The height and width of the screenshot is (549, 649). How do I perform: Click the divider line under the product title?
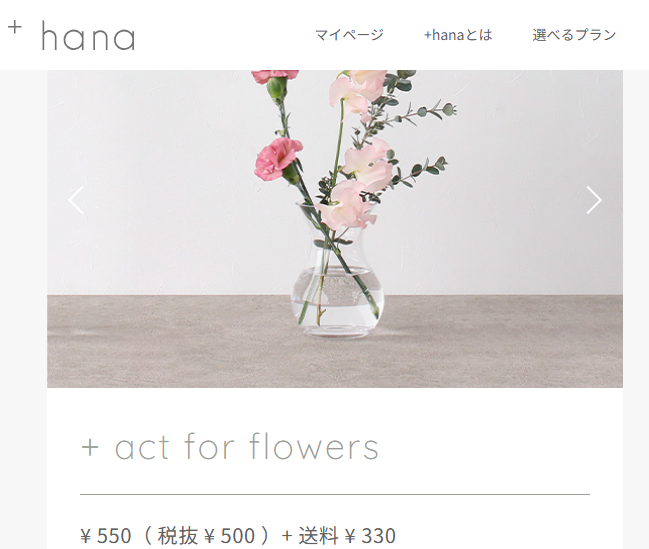(335, 494)
